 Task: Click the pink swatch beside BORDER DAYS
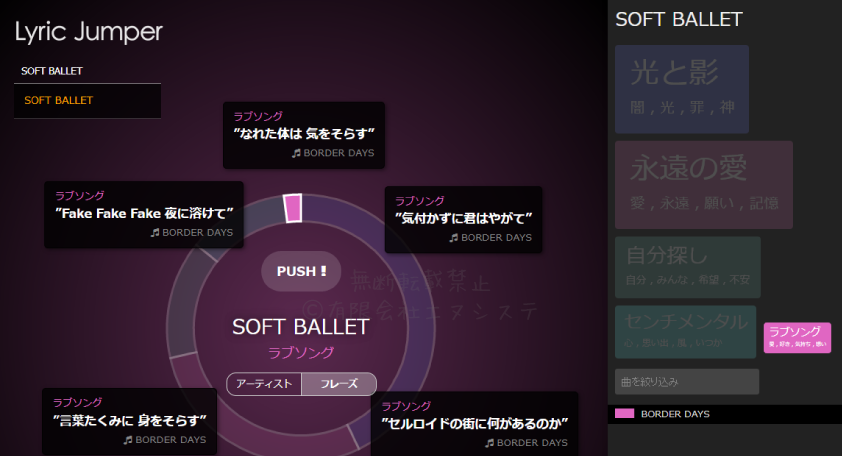[x=625, y=414]
